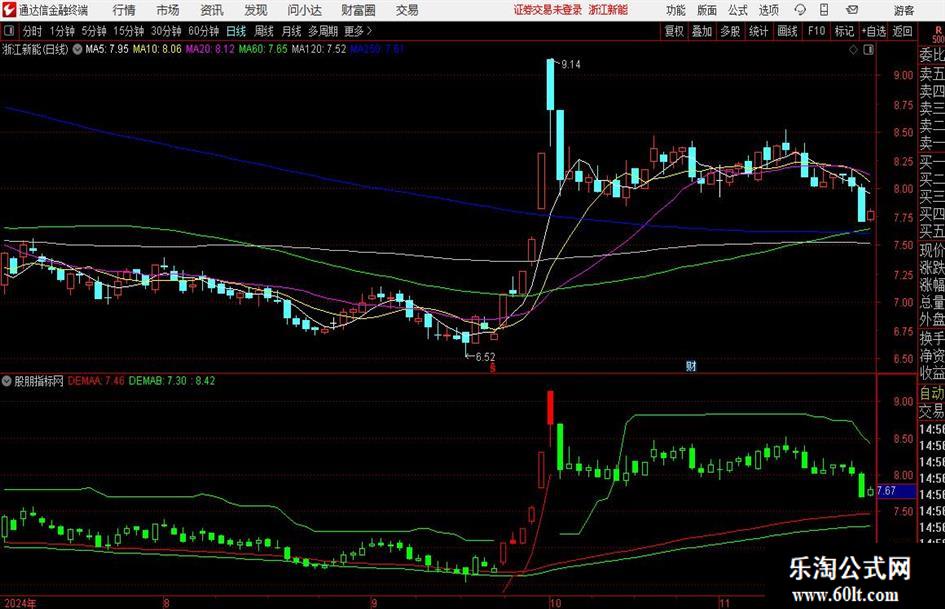Toggle the side panel icon at chart top right
The image size is (945, 609).
(x=868, y=49)
